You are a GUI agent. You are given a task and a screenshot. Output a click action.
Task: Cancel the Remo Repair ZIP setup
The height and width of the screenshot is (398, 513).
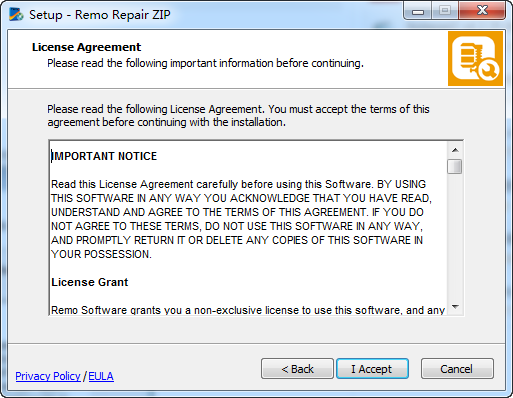pos(457,369)
